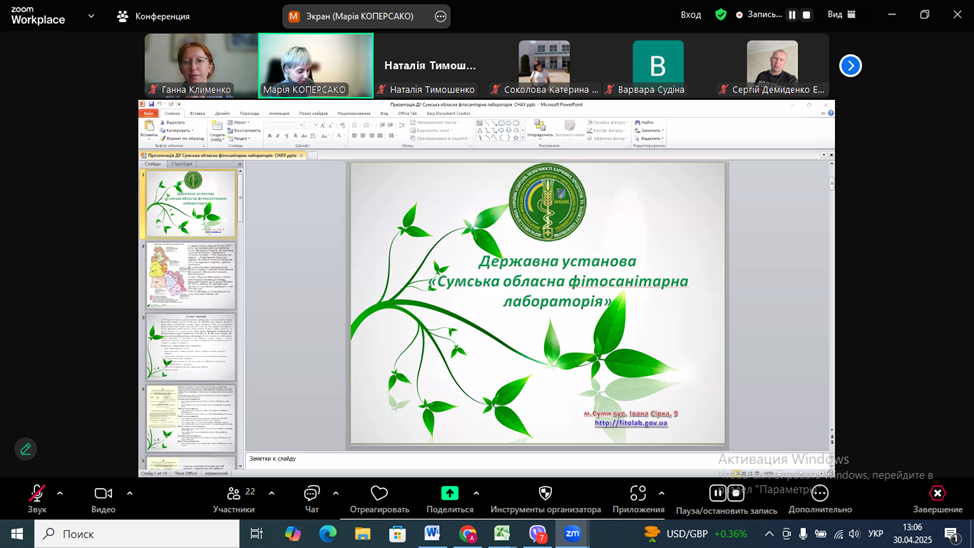Unmute microphone with Звук button
The height and width of the screenshot is (548, 974).
tap(37, 500)
